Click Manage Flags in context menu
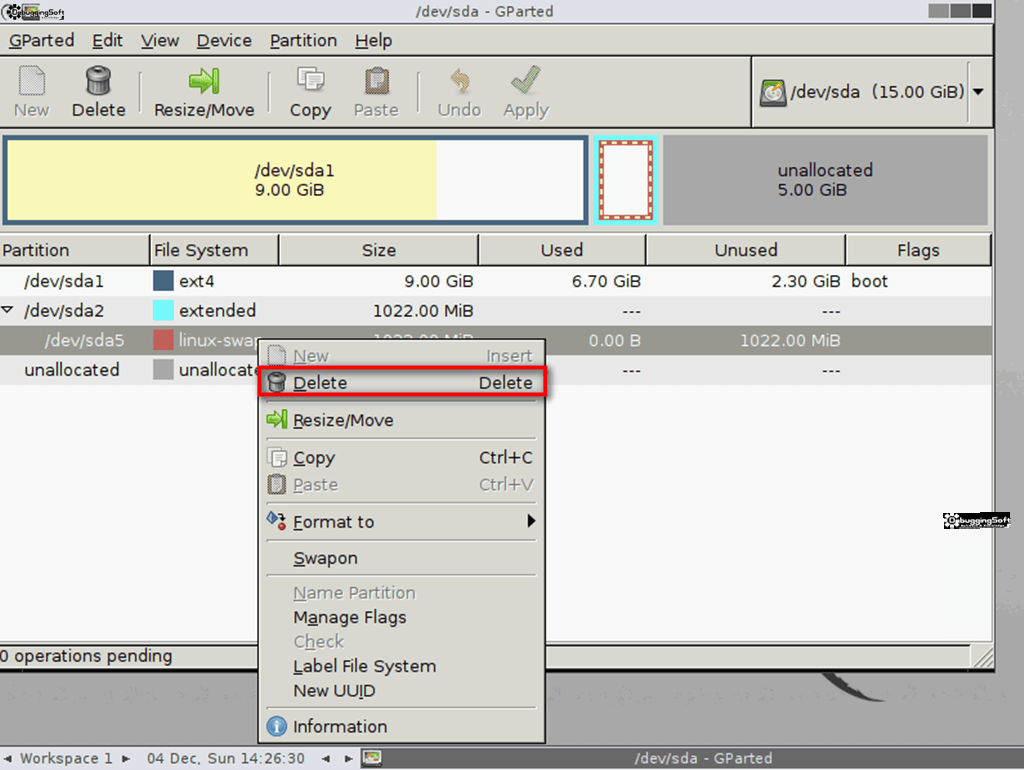 click(349, 618)
